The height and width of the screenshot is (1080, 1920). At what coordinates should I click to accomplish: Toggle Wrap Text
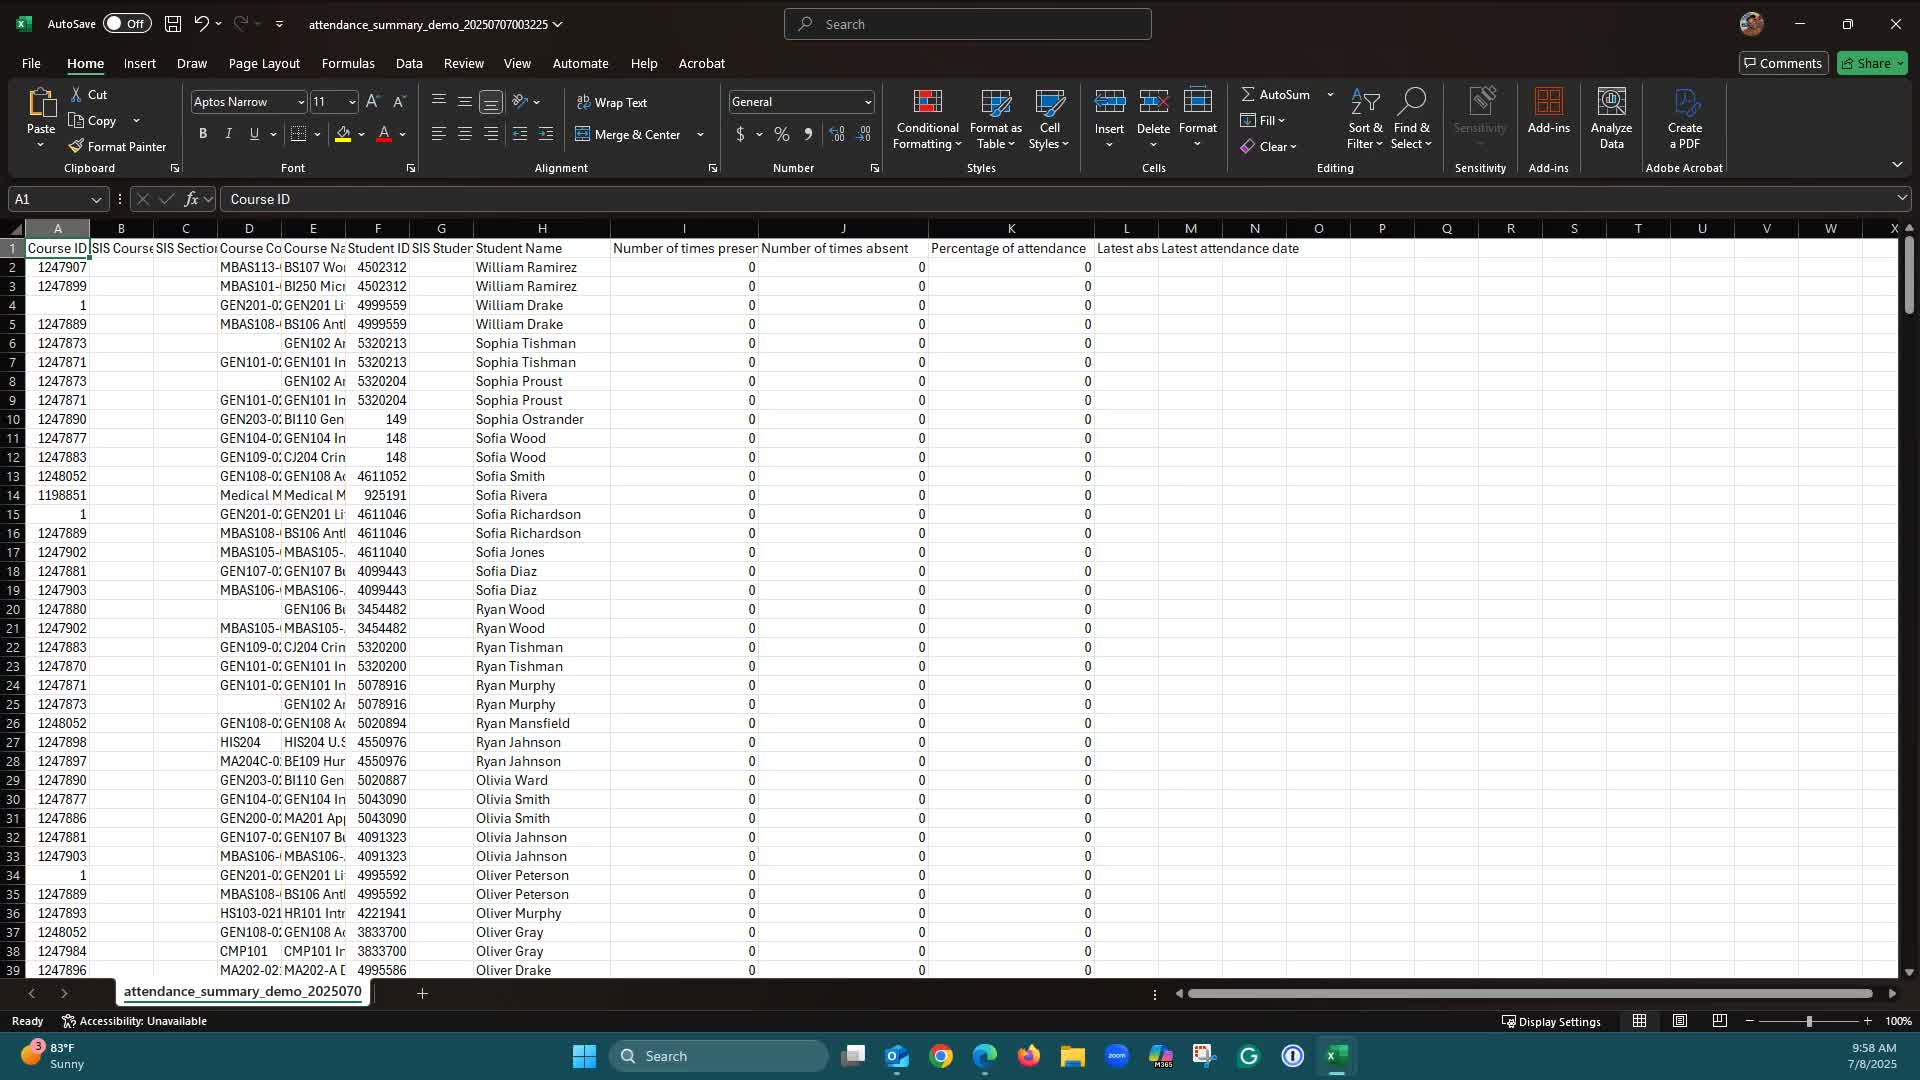(611, 102)
